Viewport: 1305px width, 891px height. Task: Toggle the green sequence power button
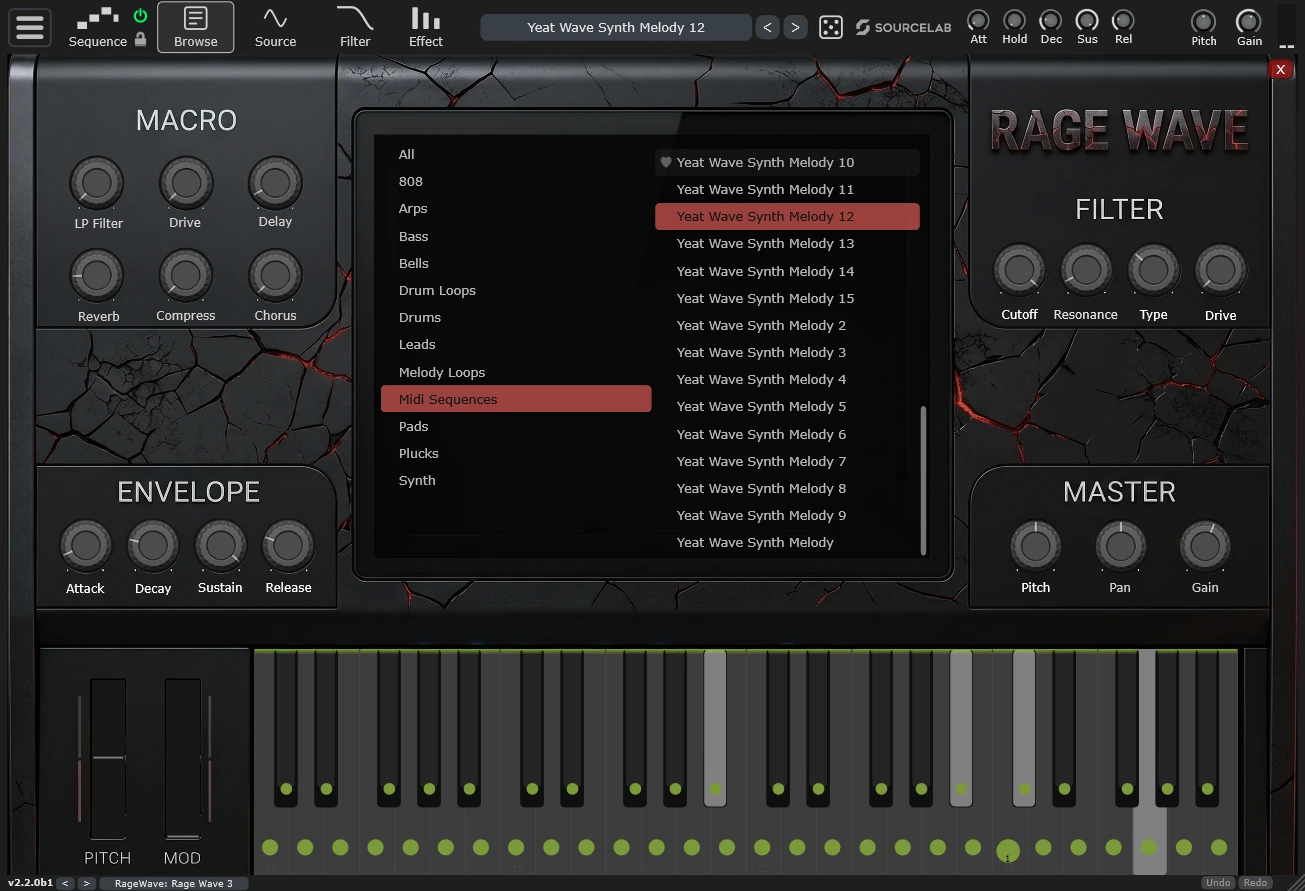tap(140, 16)
